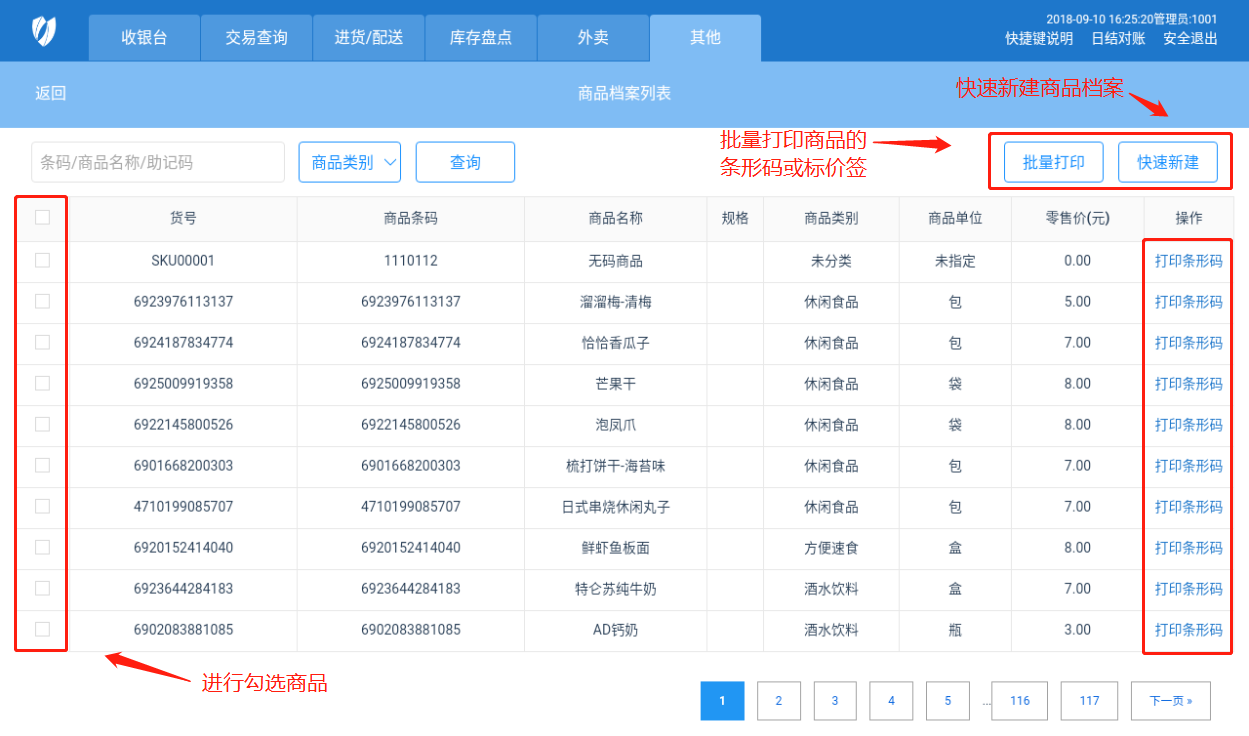The height and width of the screenshot is (736, 1249).
Task: Click the 快速新建 button
Action: 1167,162
